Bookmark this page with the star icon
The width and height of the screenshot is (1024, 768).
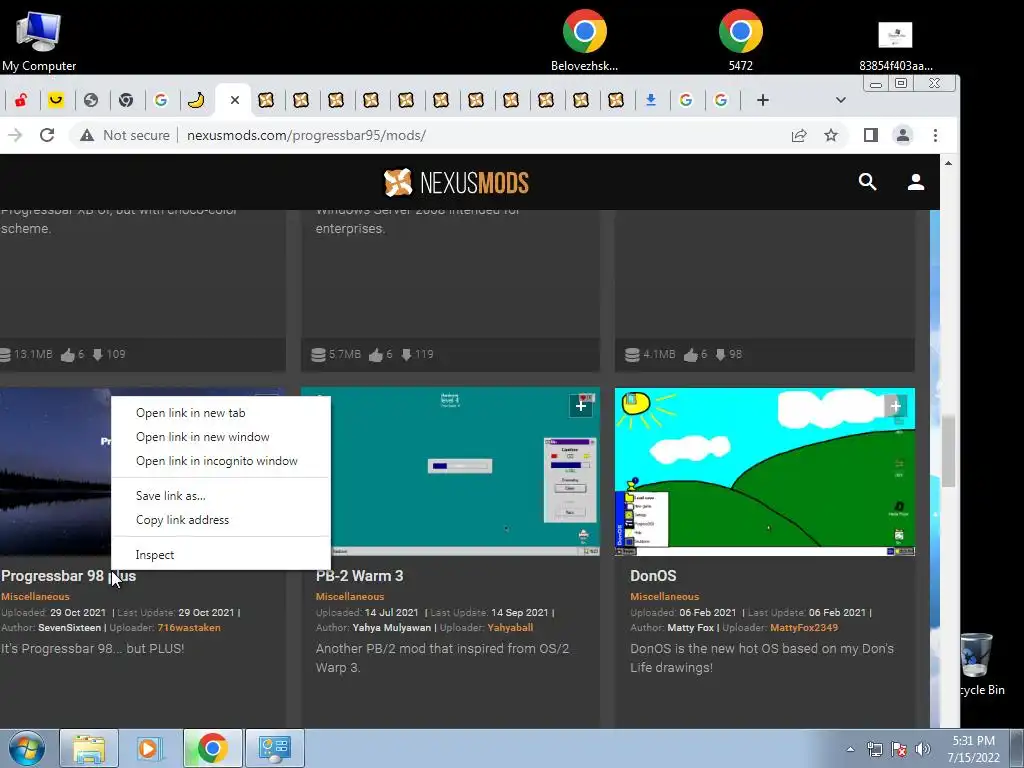click(x=831, y=135)
